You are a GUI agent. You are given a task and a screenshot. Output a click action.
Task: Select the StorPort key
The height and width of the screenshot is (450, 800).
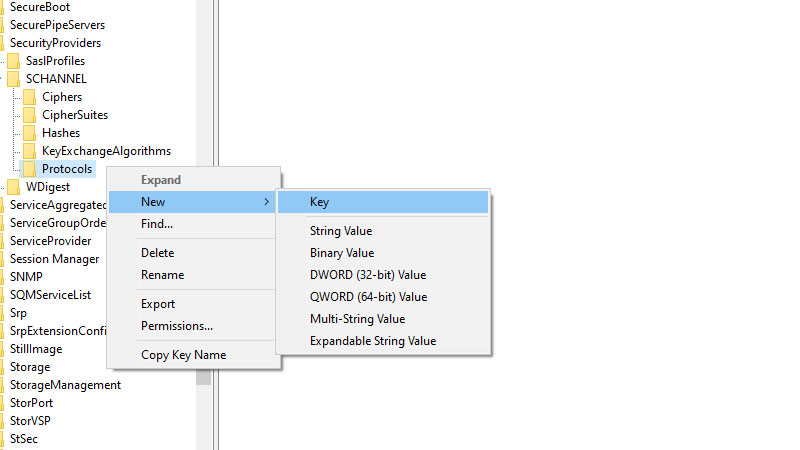click(31, 403)
